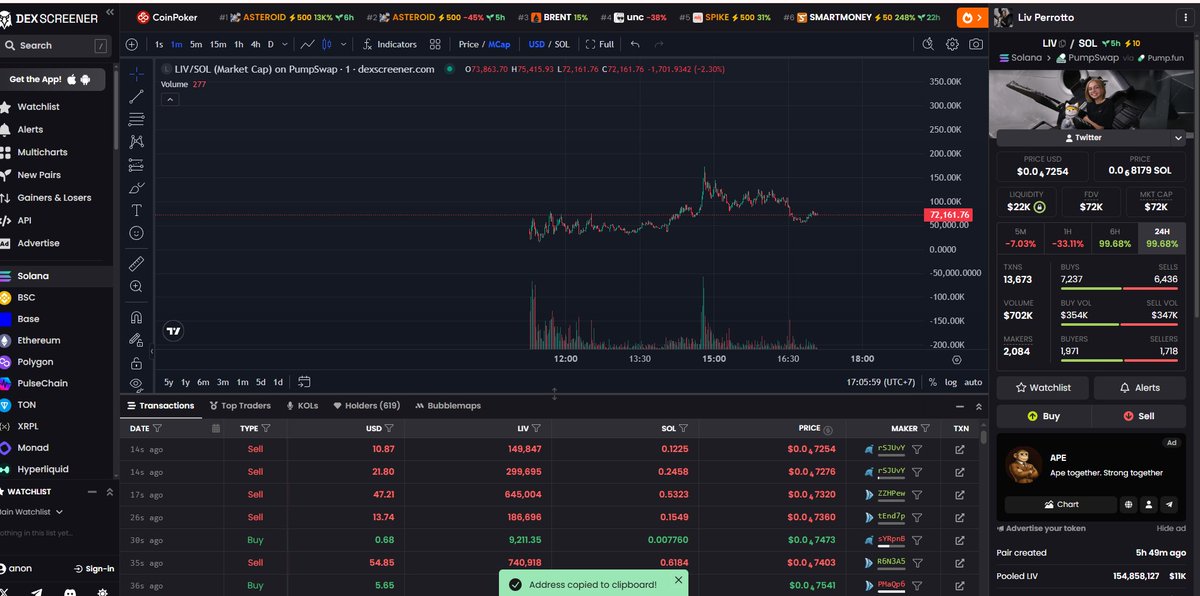Image resolution: width=1200 pixels, height=596 pixels.
Task: Click the green Buy button
Action: tap(1043, 416)
